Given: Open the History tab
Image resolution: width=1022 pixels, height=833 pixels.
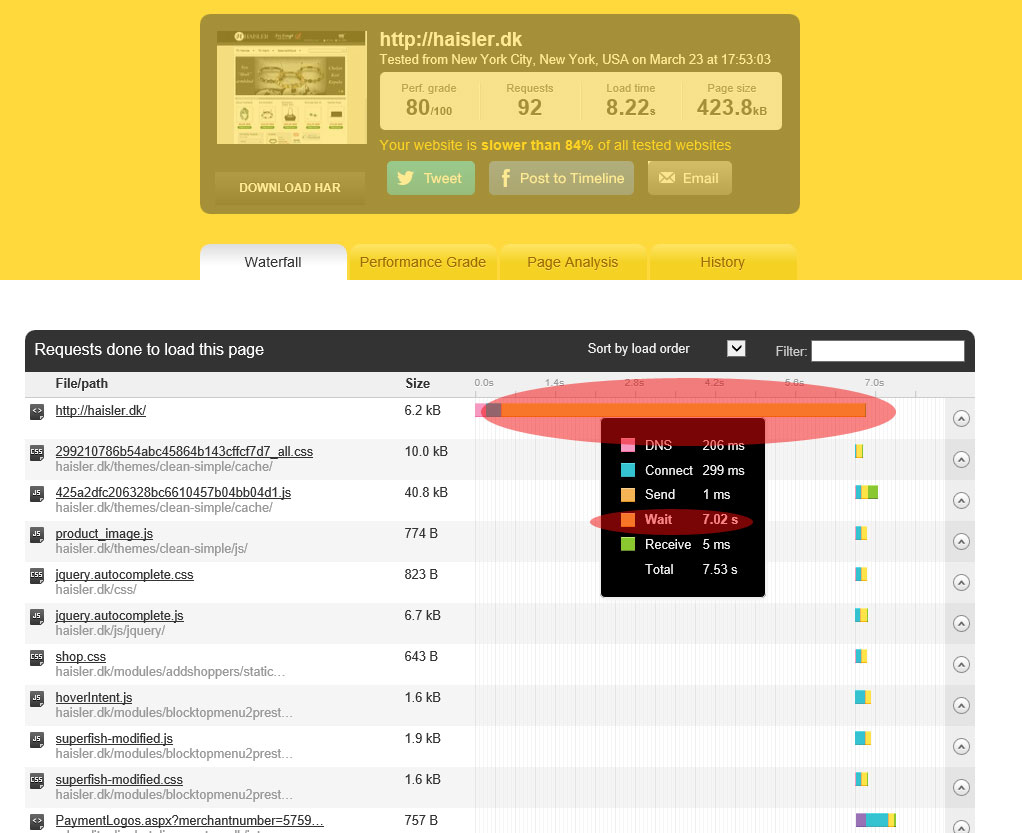Looking at the screenshot, I should [723, 262].
